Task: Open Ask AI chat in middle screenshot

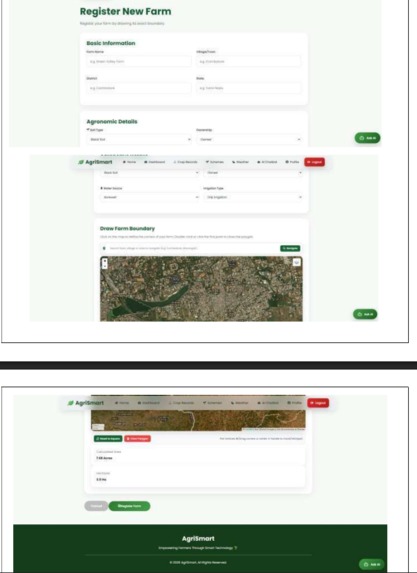Action: coord(365,314)
